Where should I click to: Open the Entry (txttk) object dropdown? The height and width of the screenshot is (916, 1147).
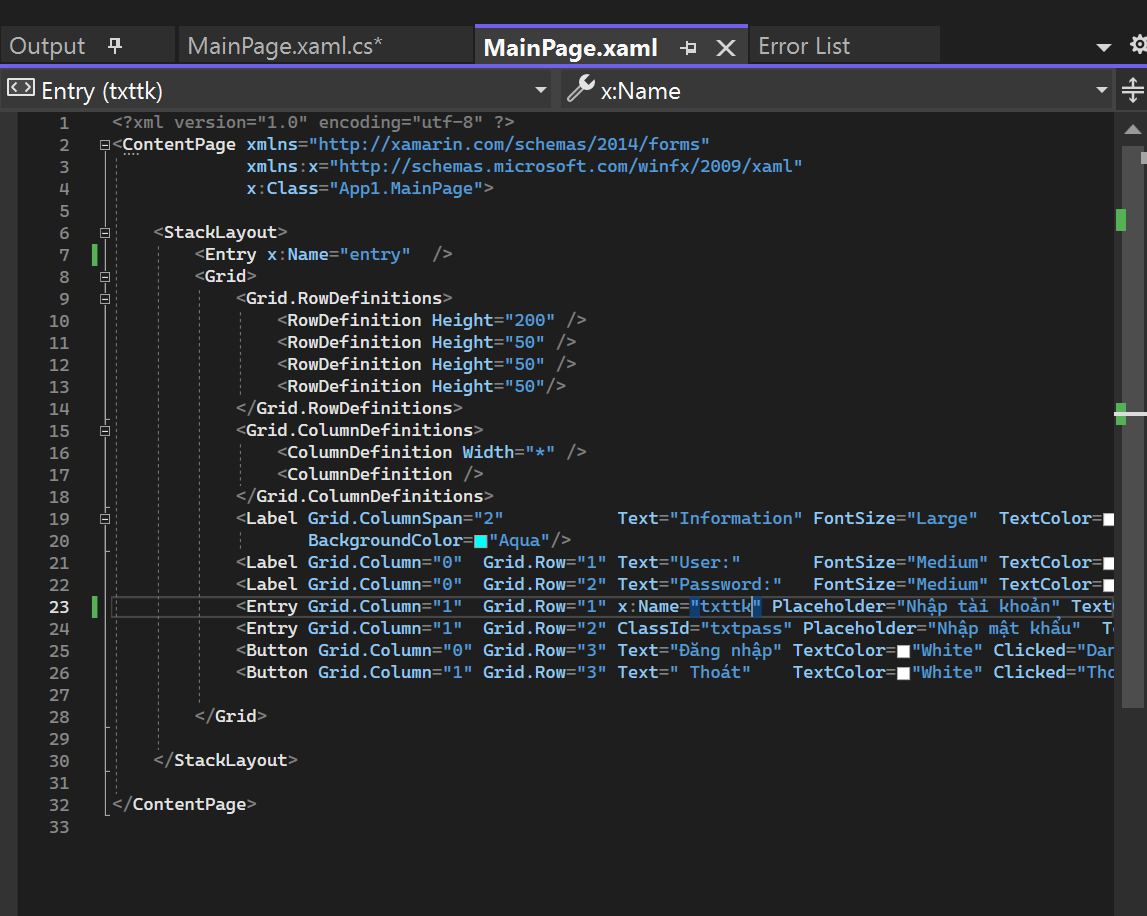point(540,89)
